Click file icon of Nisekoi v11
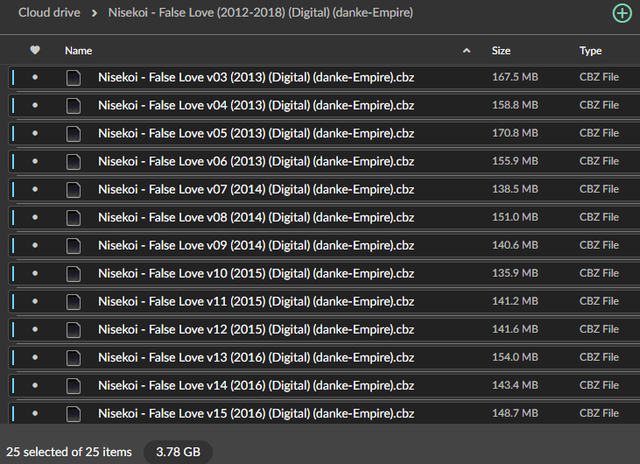Image resolution: width=640 pixels, height=464 pixels. (73, 302)
